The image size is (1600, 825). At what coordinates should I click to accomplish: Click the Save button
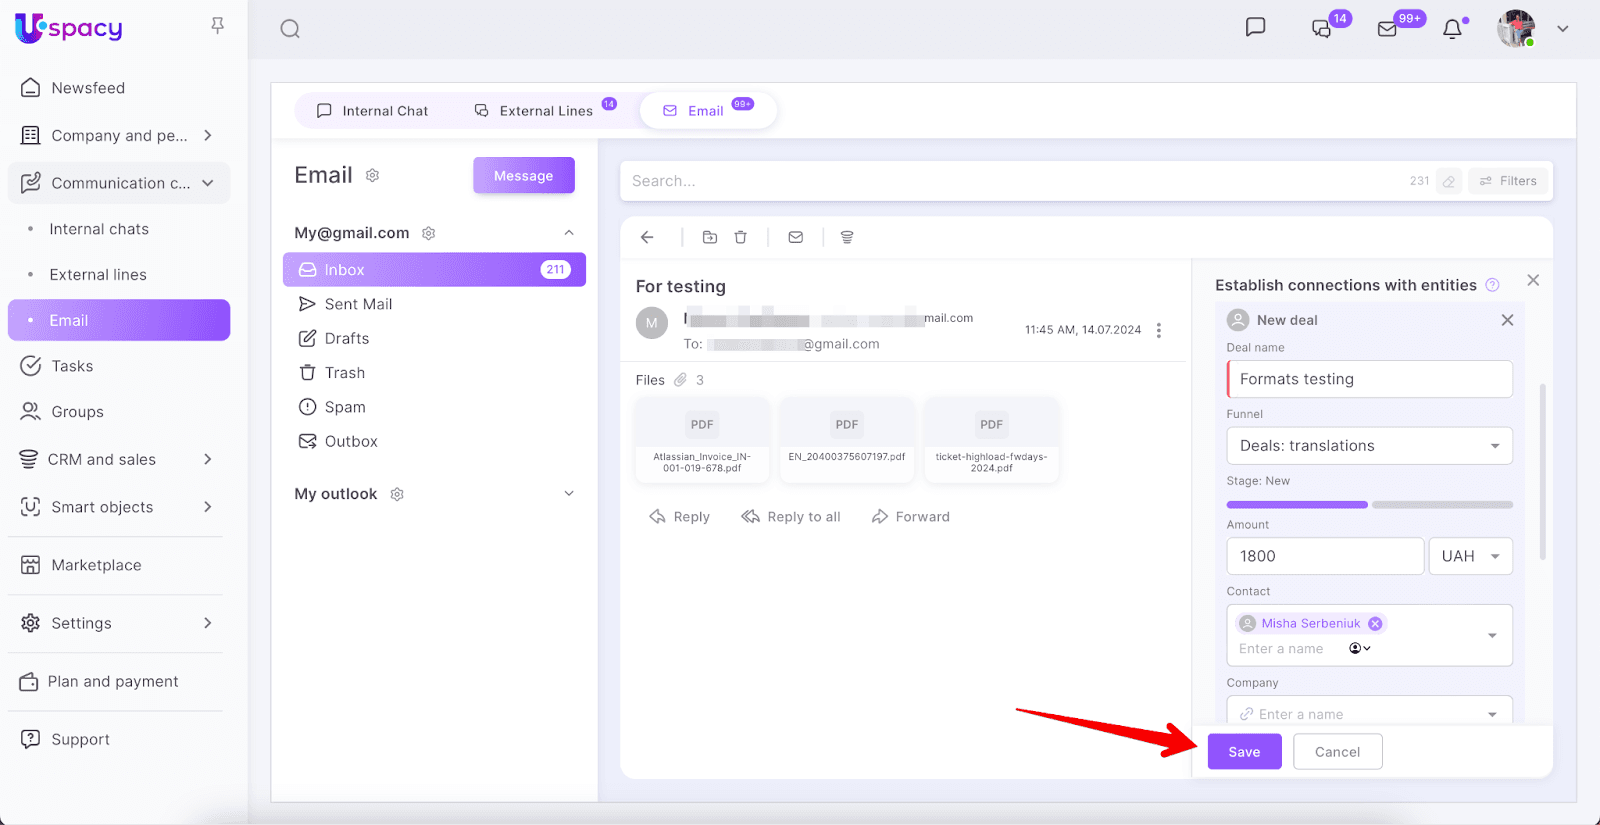pyautogui.click(x=1244, y=752)
